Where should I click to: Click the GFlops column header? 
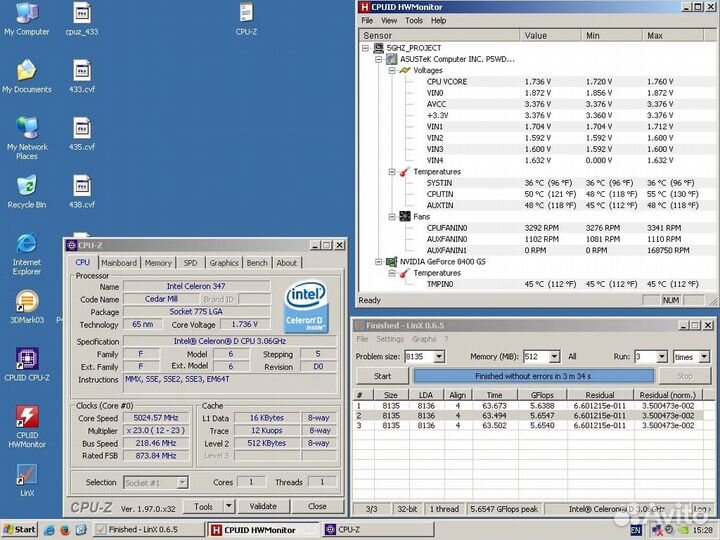click(542, 395)
